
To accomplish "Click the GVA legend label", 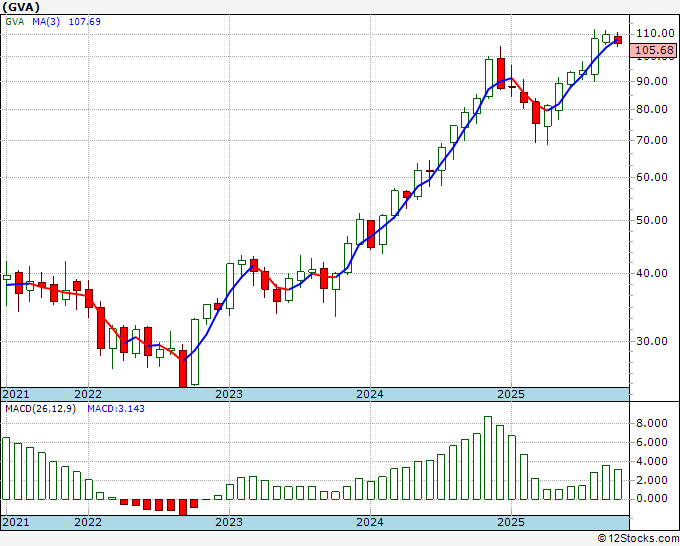I will pos(15,21).
